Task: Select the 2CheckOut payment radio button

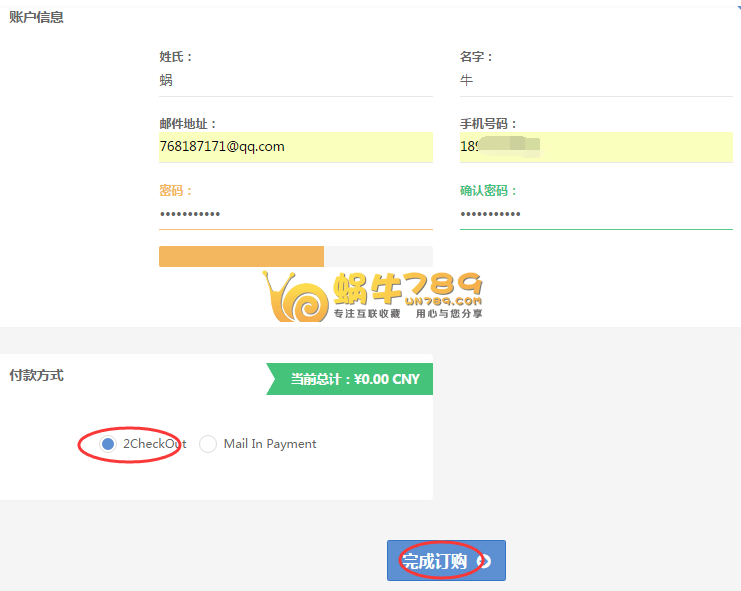Action: pyautogui.click(x=108, y=444)
